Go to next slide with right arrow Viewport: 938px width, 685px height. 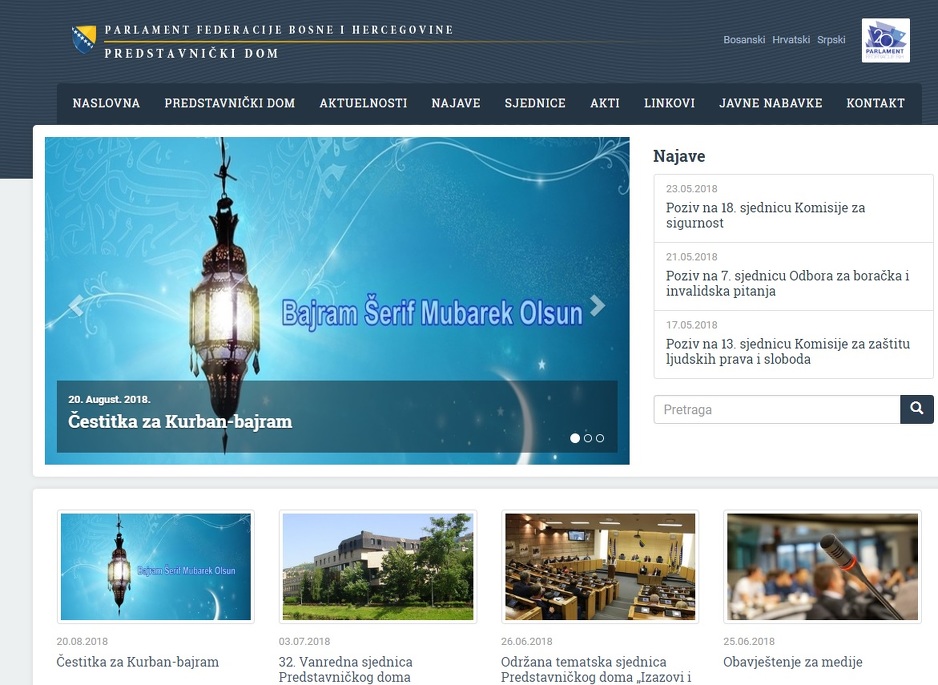[598, 305]
